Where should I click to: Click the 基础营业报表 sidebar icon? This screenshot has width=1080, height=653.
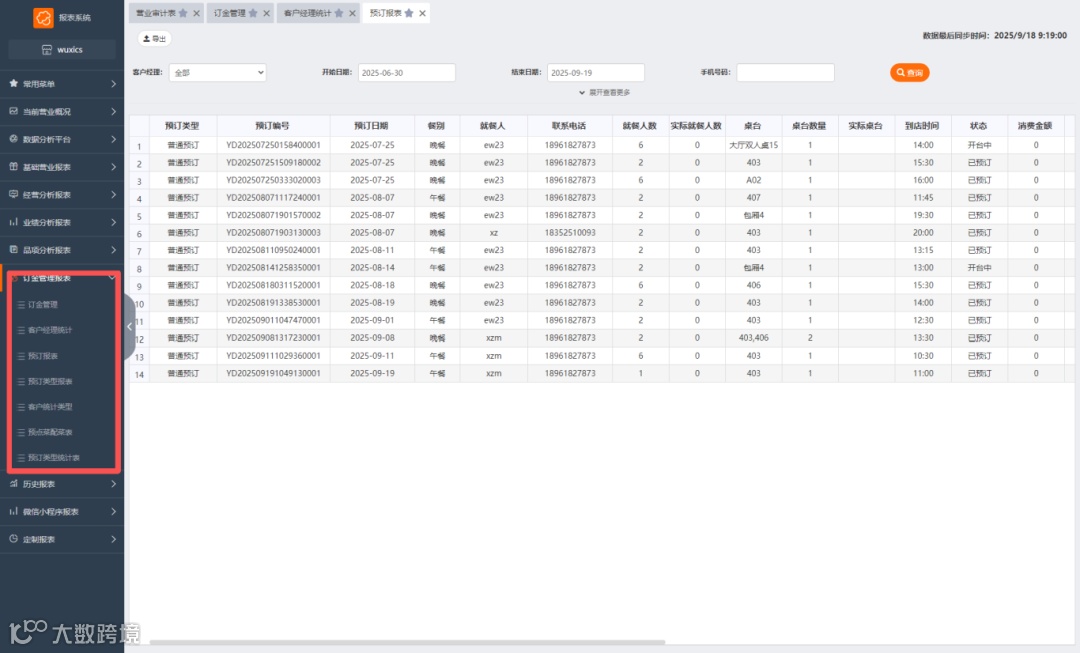pyautogui.click(x=14, y=167)
